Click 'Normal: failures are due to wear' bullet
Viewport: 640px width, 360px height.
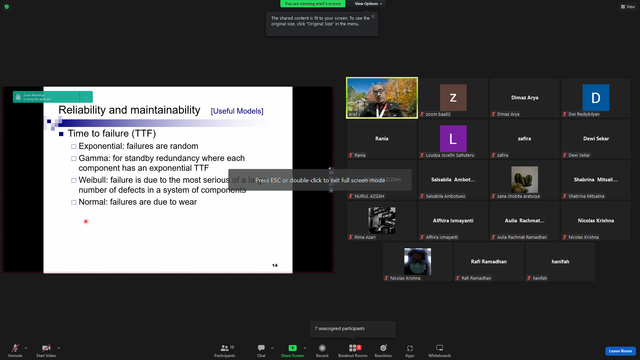[x=138, y=202]
